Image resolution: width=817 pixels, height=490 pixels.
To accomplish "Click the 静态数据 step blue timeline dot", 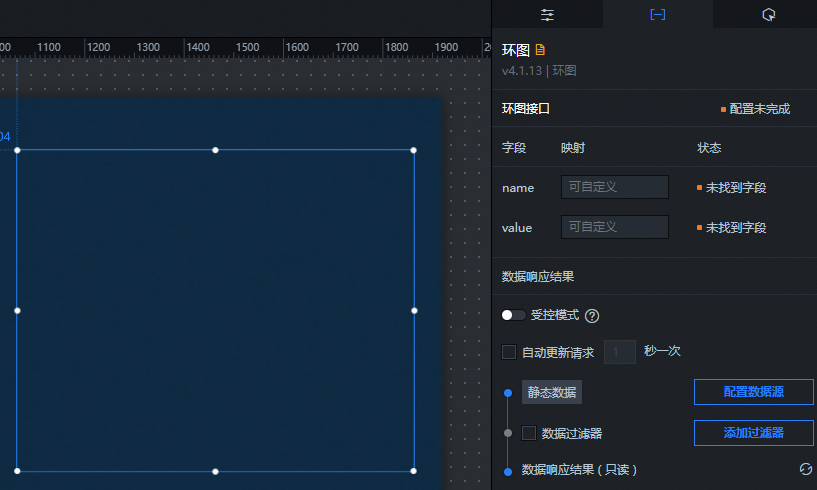I will click(x=508, y=393).
